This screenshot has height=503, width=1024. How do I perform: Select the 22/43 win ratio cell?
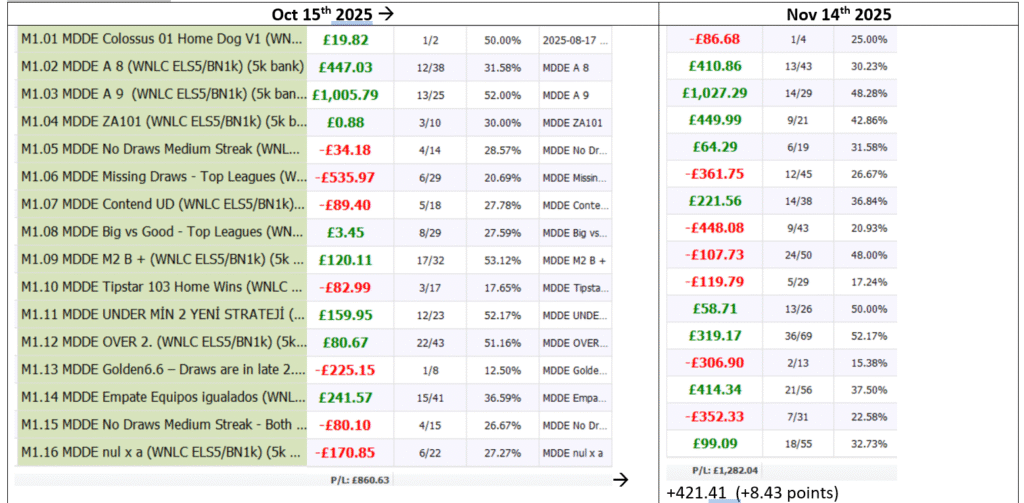pyautogui.click(x=427, y=342)
